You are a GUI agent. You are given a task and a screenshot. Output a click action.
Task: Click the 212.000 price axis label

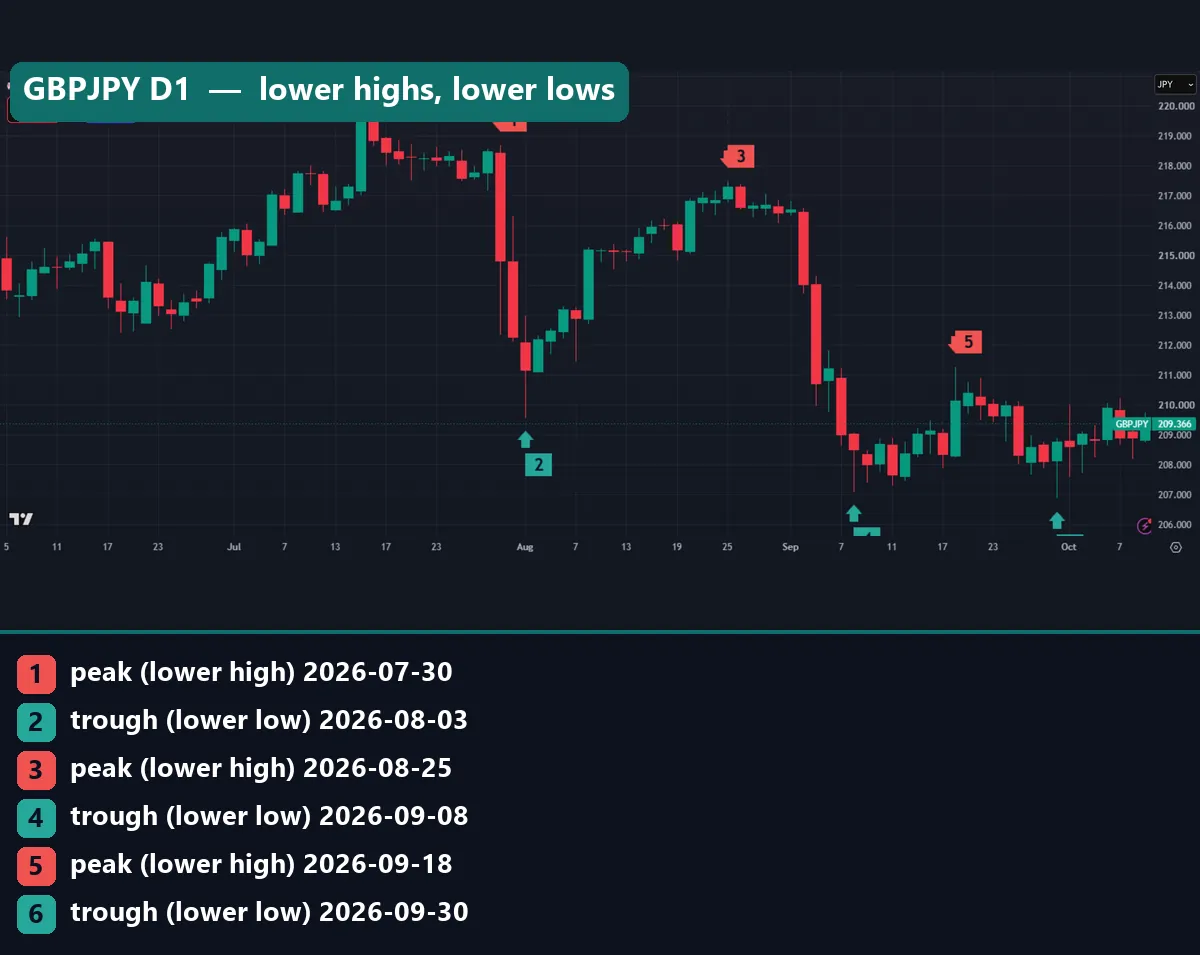1175,346
